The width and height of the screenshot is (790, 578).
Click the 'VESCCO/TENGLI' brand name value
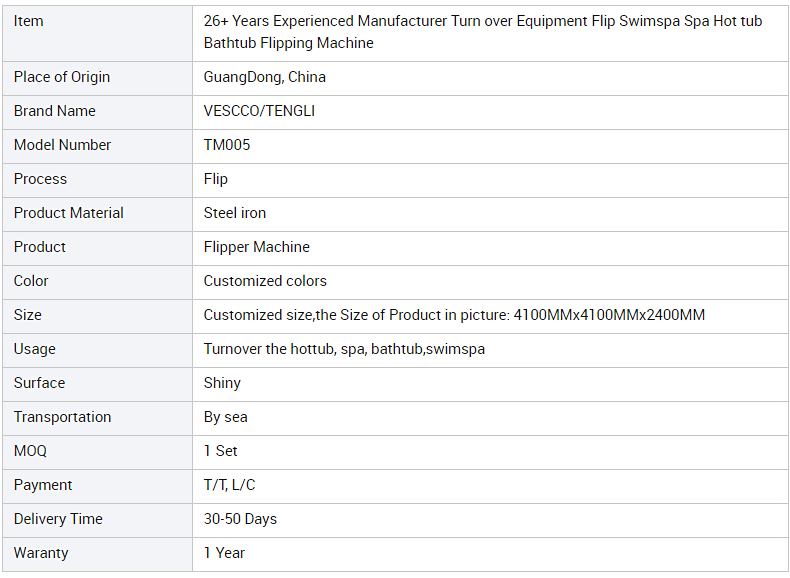coord(259,111)
